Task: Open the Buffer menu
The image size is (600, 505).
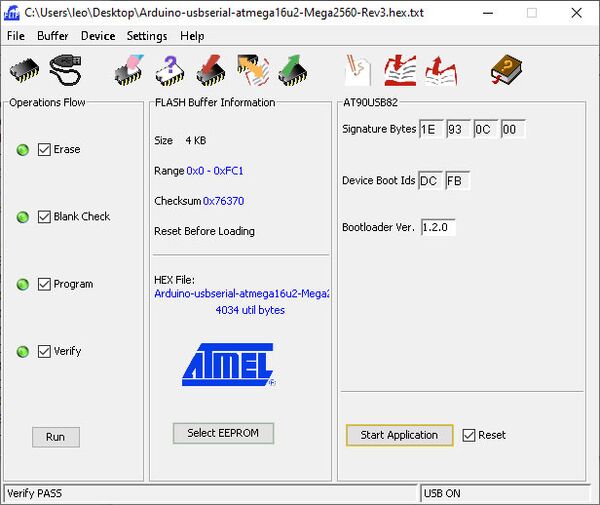Action: (x=53, y=36)
